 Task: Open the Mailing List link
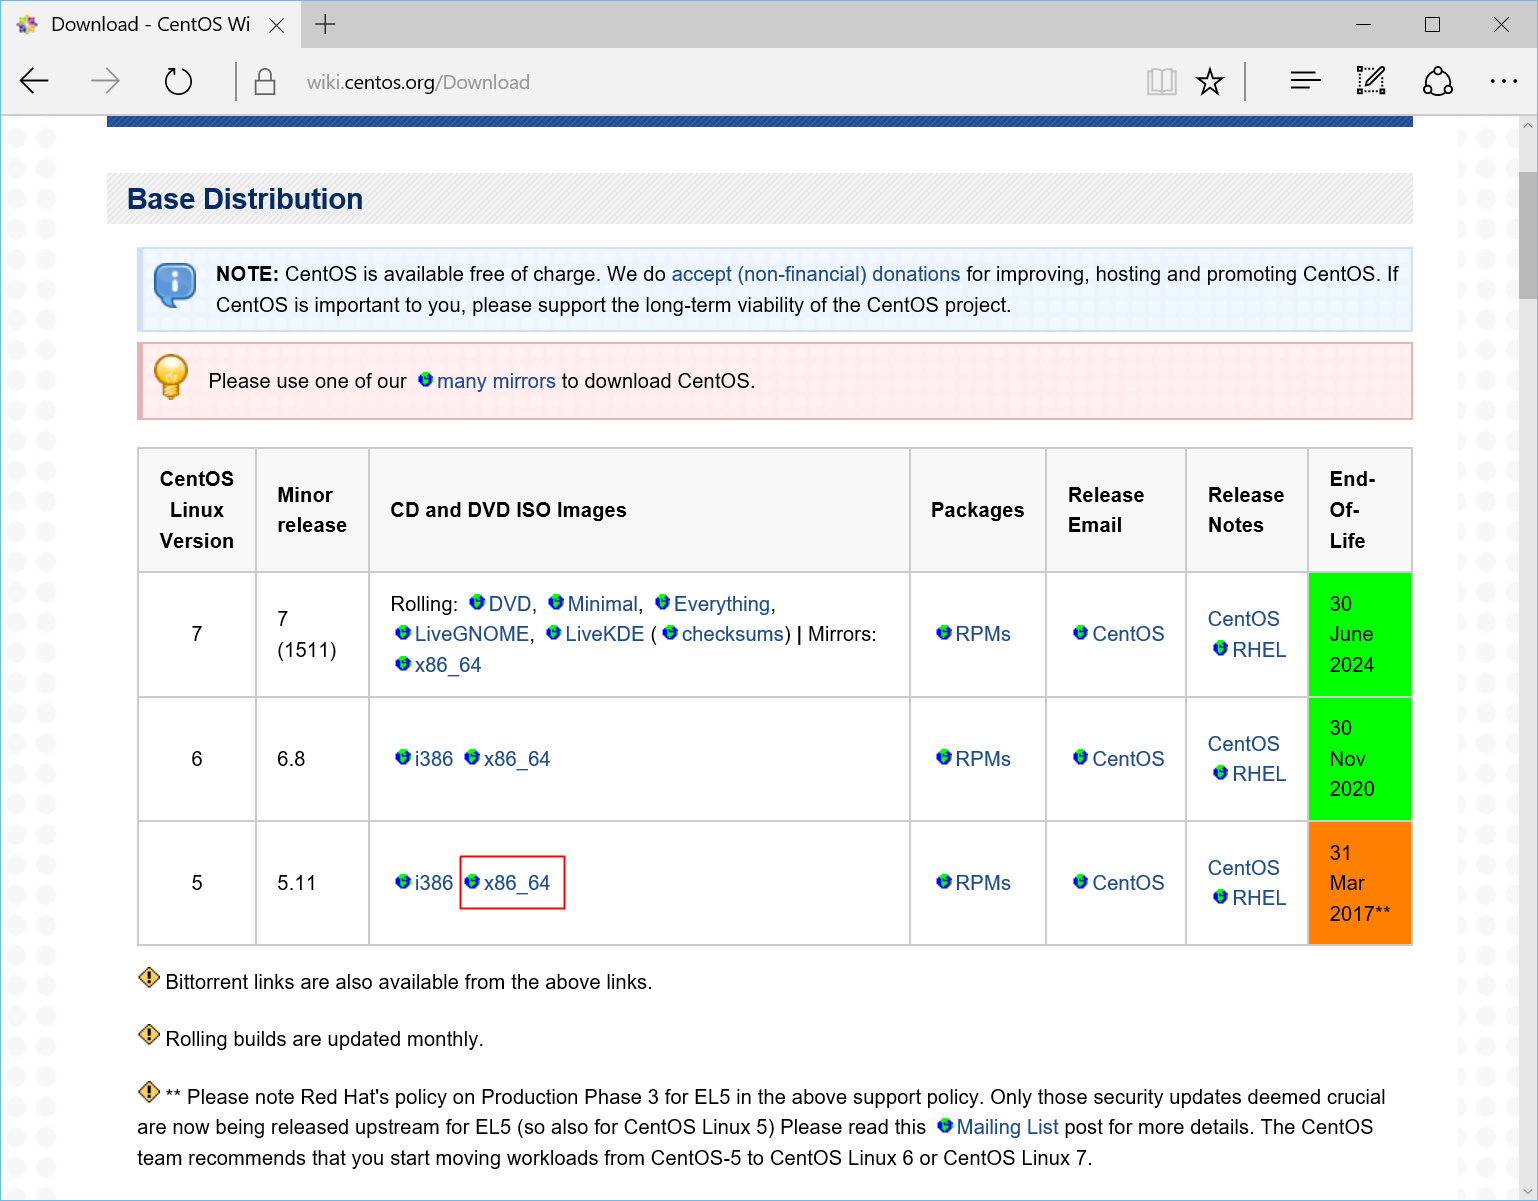click(997, 1127)
